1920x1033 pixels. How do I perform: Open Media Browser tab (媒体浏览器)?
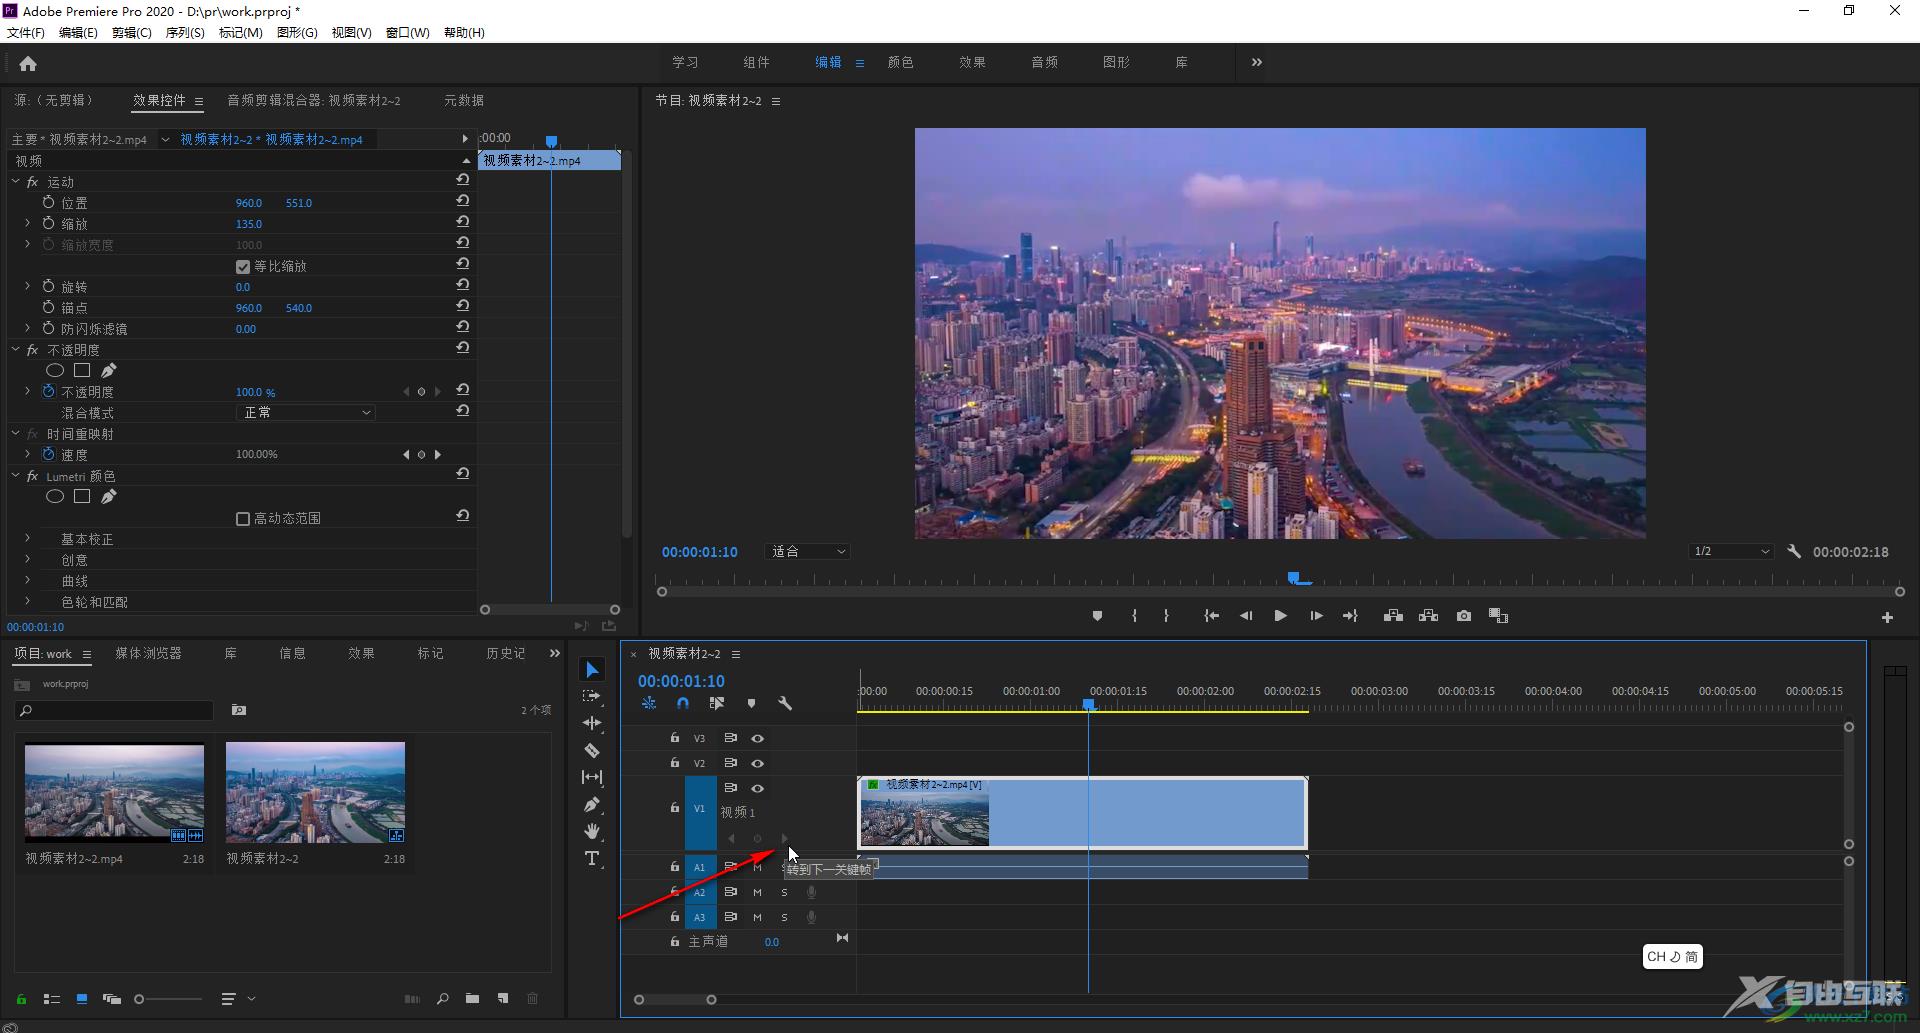coord(148,653)
